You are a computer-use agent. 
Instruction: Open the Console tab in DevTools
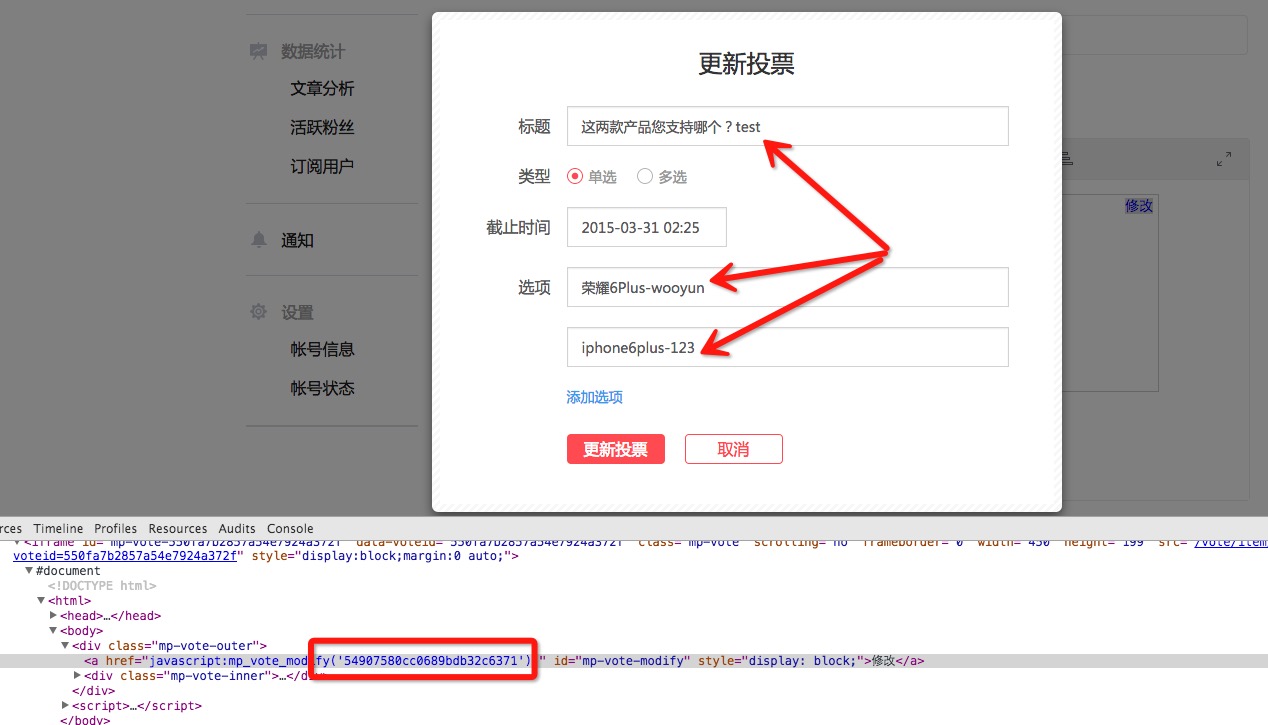pos(290,528)
